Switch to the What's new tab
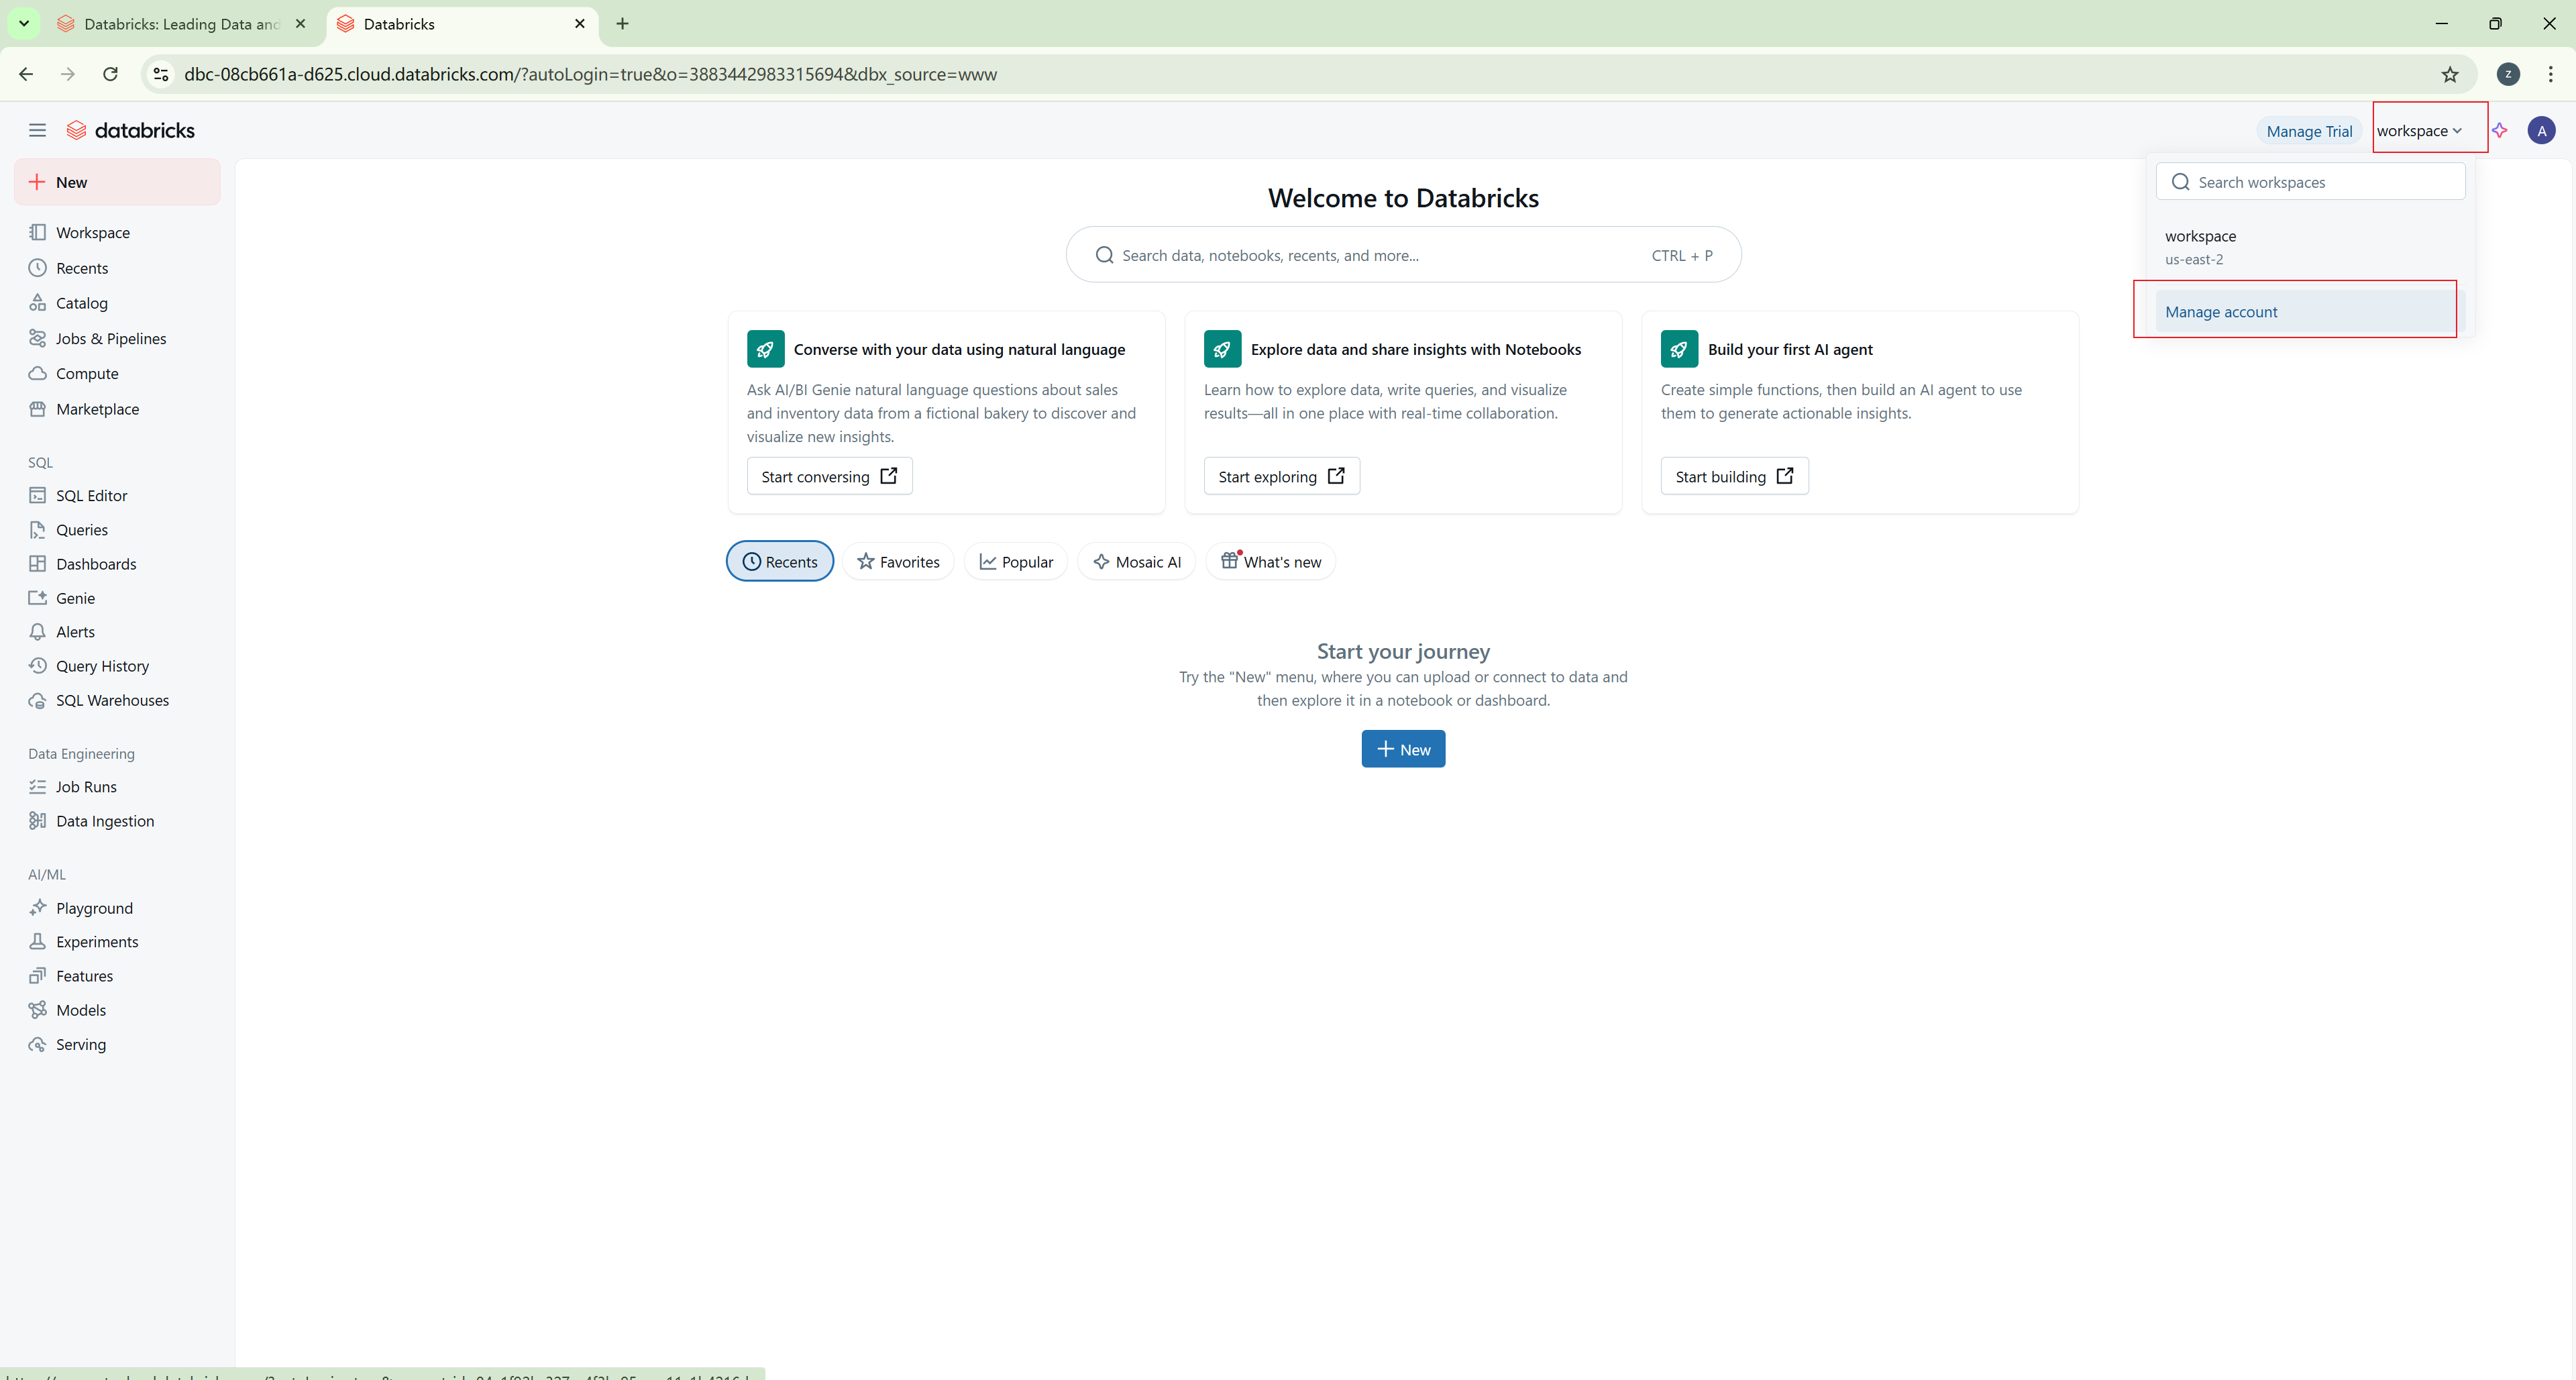Image resolution: width=2576 pixels, height=1380 pixels. click(1271, 562)
